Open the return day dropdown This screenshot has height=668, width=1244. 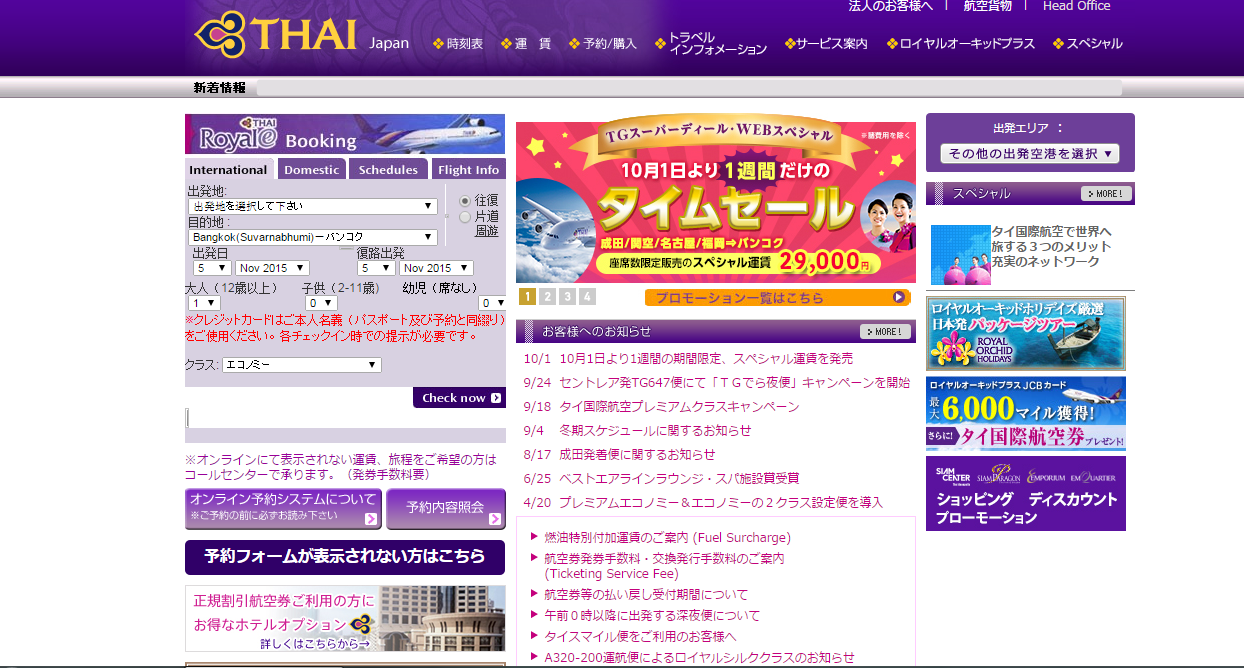(x=375, y=268)
